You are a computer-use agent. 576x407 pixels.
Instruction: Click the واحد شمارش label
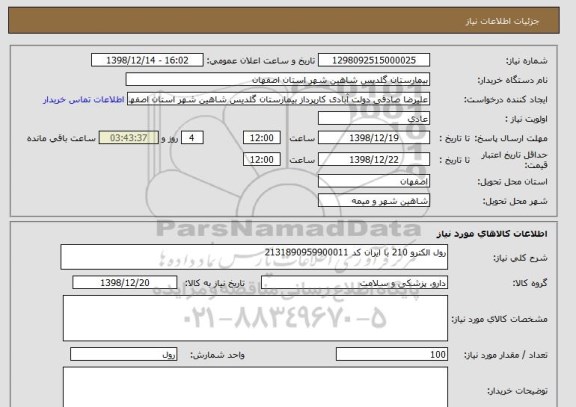tap(217, 355)
